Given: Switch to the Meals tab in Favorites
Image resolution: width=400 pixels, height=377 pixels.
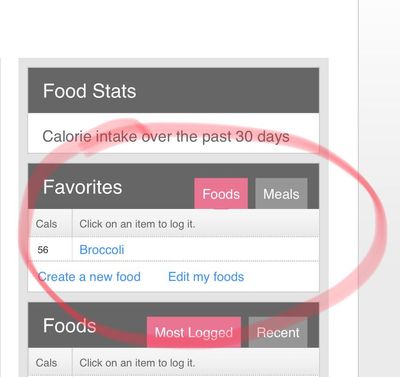Looking at the screenshot, I should click(281, 193).
